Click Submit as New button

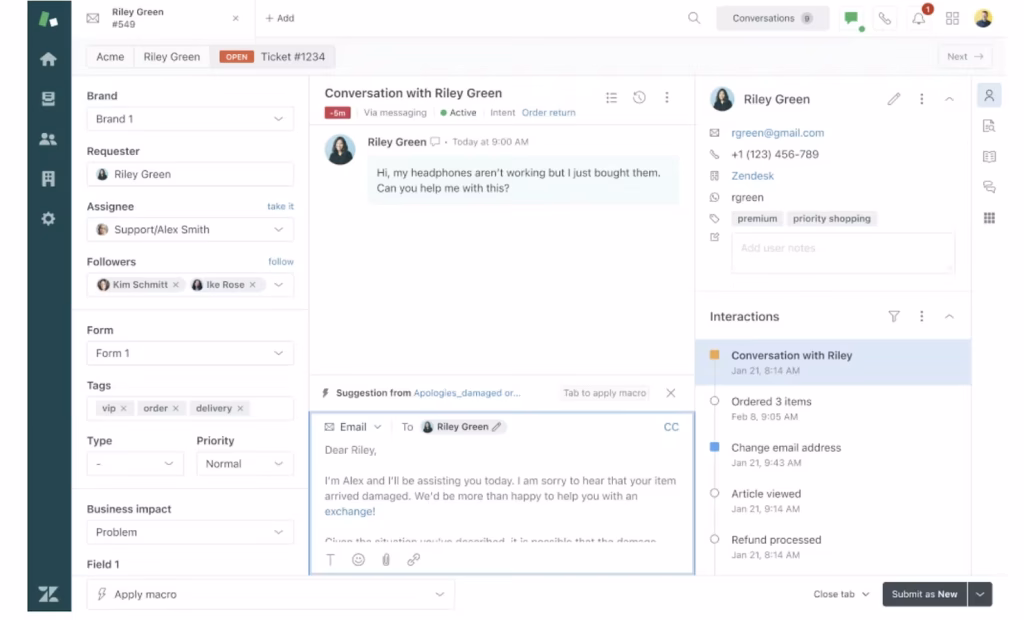tap(924, 594)
